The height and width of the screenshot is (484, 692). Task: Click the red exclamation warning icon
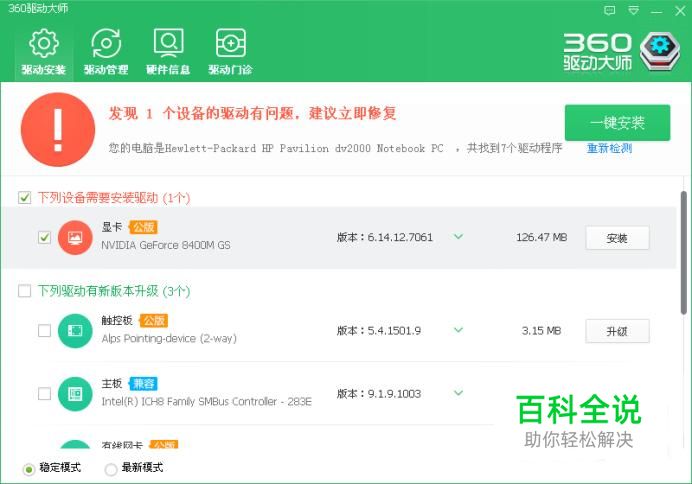coord(58,130)
